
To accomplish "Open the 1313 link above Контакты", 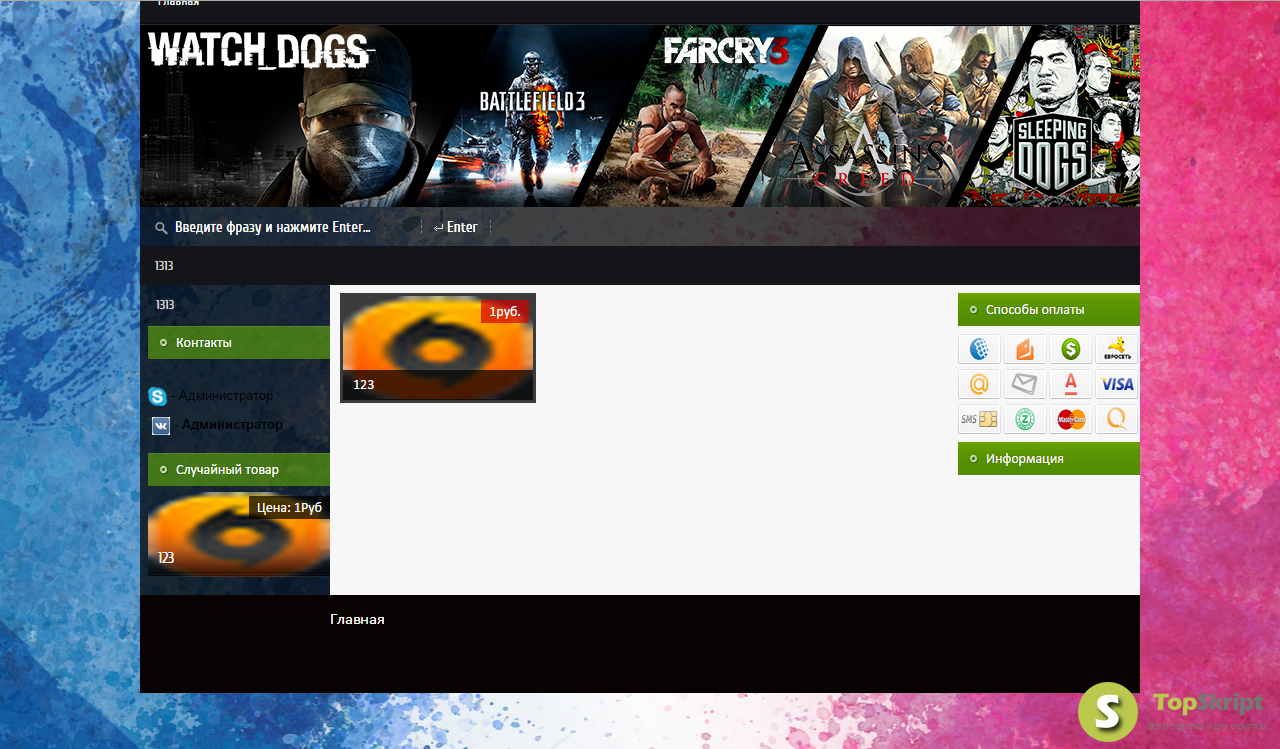I will point(165,304).
